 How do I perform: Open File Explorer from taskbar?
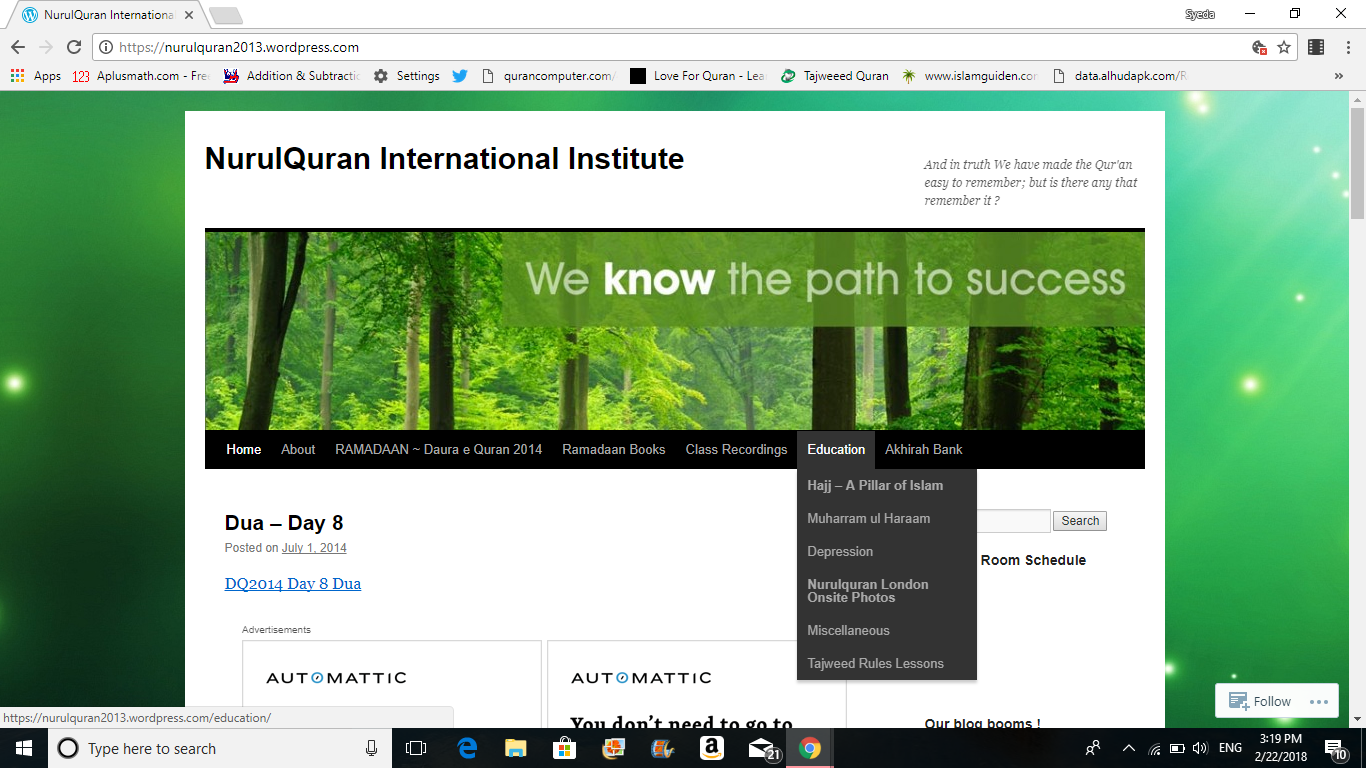pyautogui.click(x=515, y=748)
